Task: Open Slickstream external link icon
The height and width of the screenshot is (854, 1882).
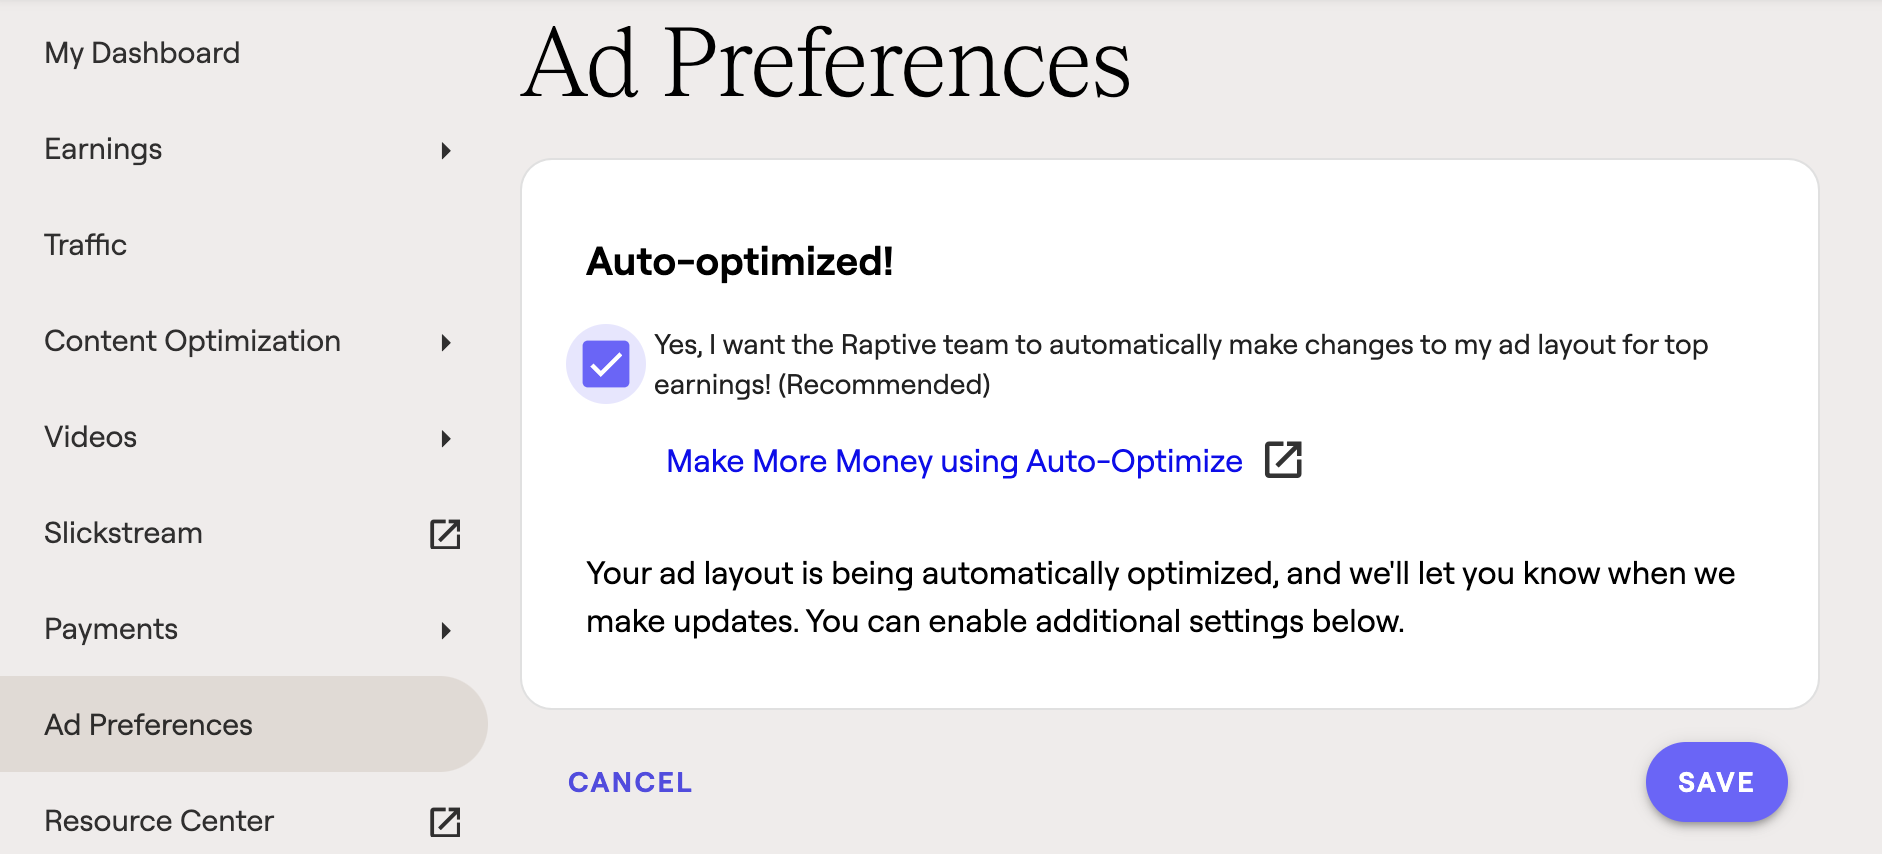Action: (x=445, y=534)
